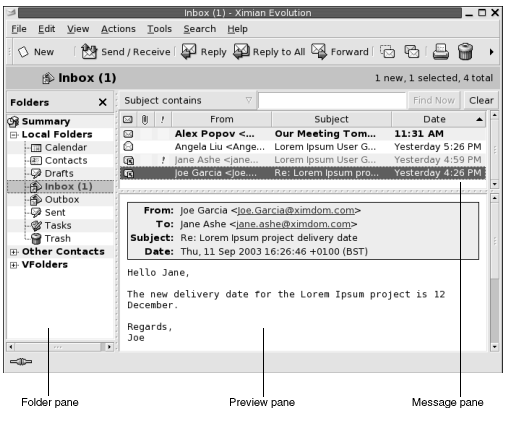Viewport: 509px width, 421px height.
Task: Click the Copy message to folder icon
Action: click(412, 52)
